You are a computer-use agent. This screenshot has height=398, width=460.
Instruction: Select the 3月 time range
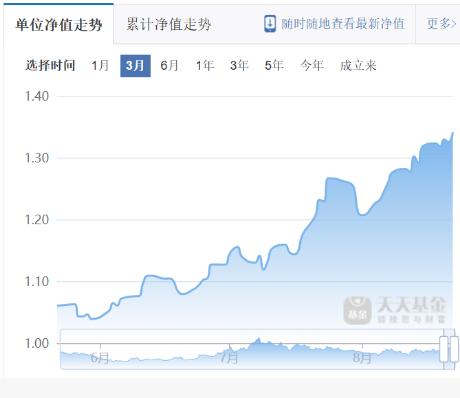click(135, 66)
